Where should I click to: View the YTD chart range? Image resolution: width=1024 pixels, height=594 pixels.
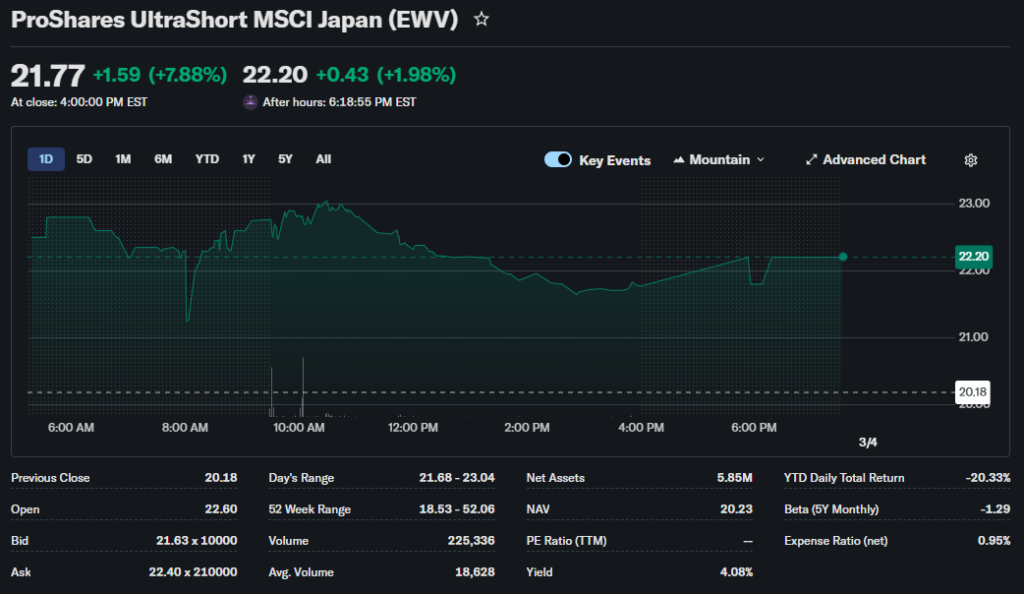point(207,159)
